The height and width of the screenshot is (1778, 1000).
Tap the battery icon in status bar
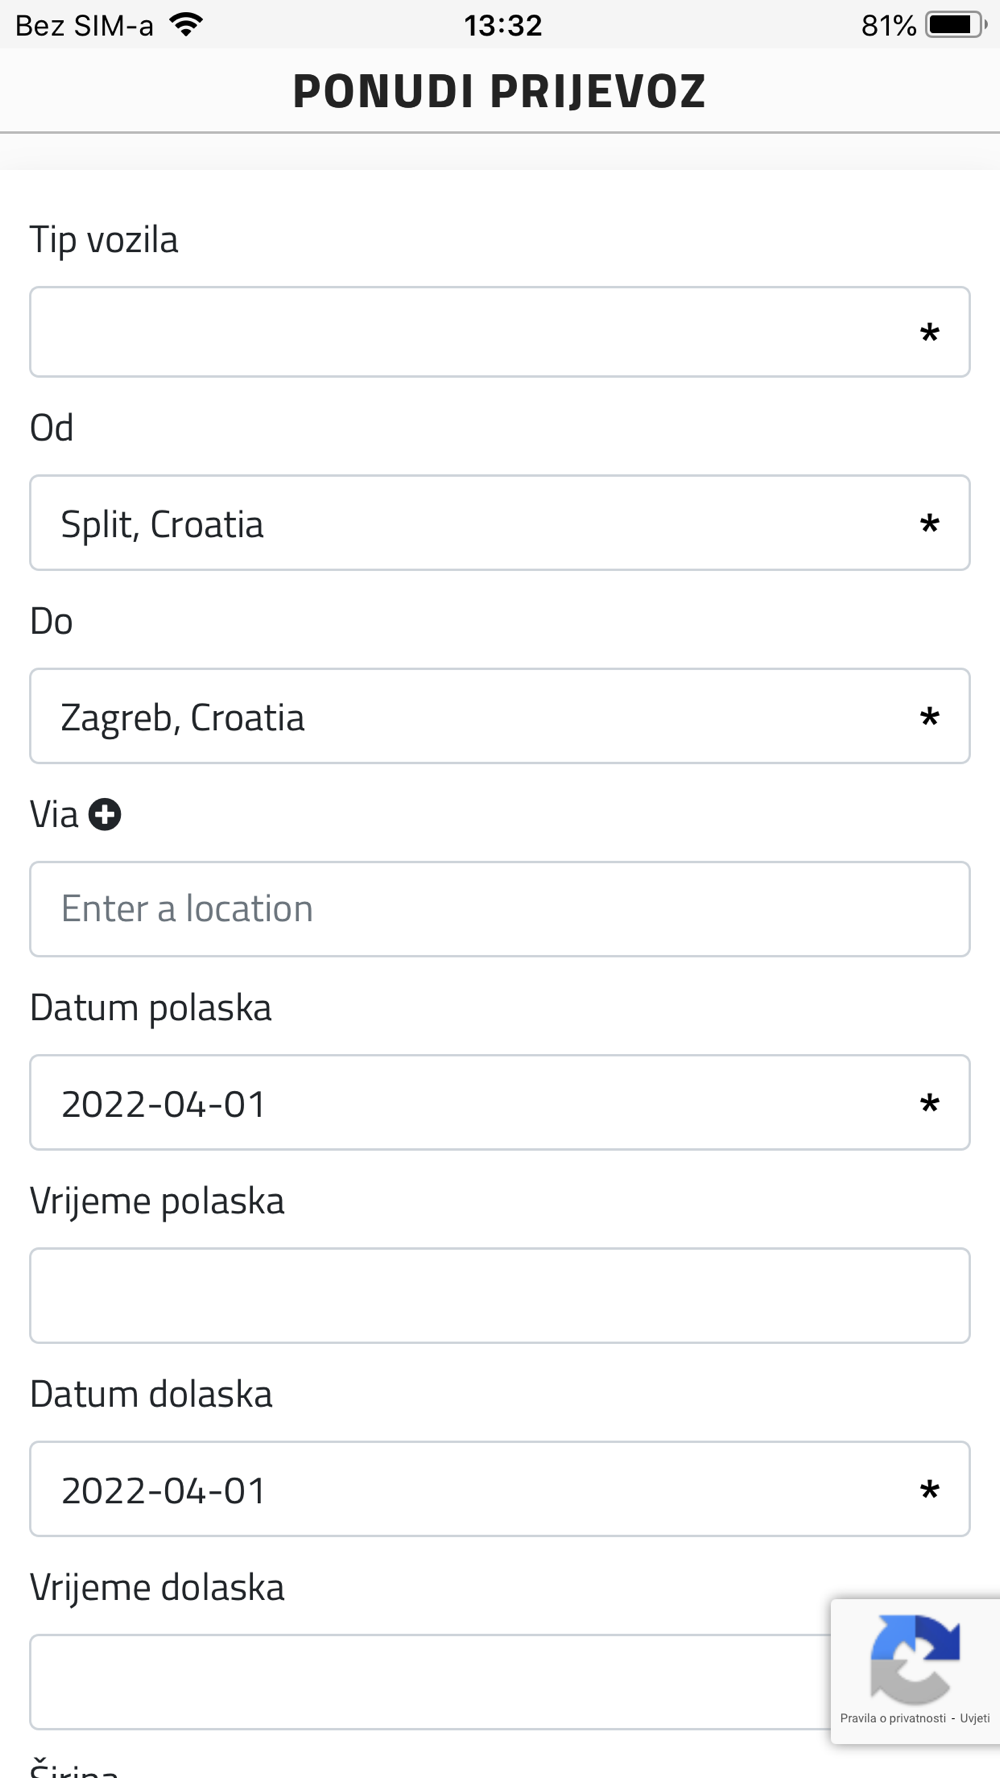955,25
